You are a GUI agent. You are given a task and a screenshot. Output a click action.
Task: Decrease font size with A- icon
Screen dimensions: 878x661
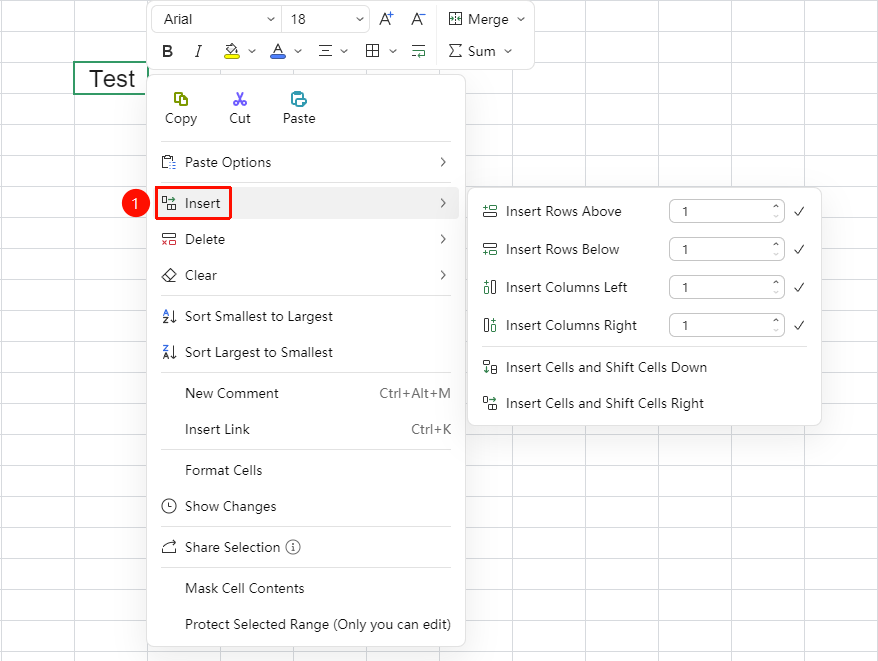coord(418,19)
